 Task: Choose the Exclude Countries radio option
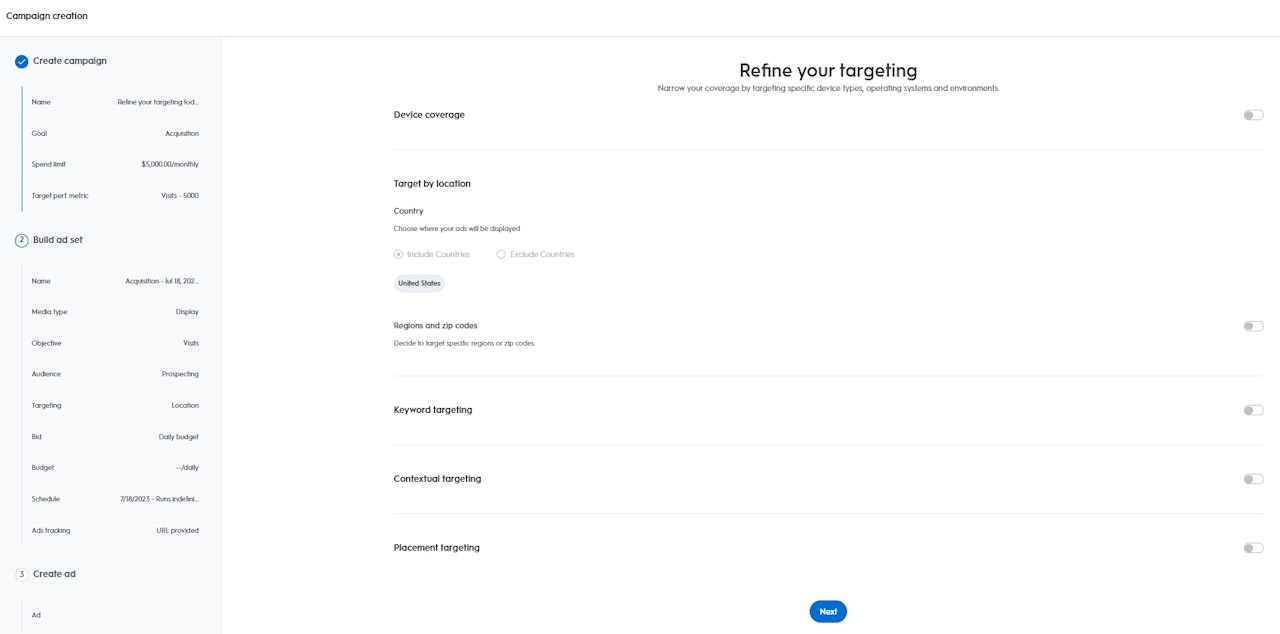click(x=501, y=254)
